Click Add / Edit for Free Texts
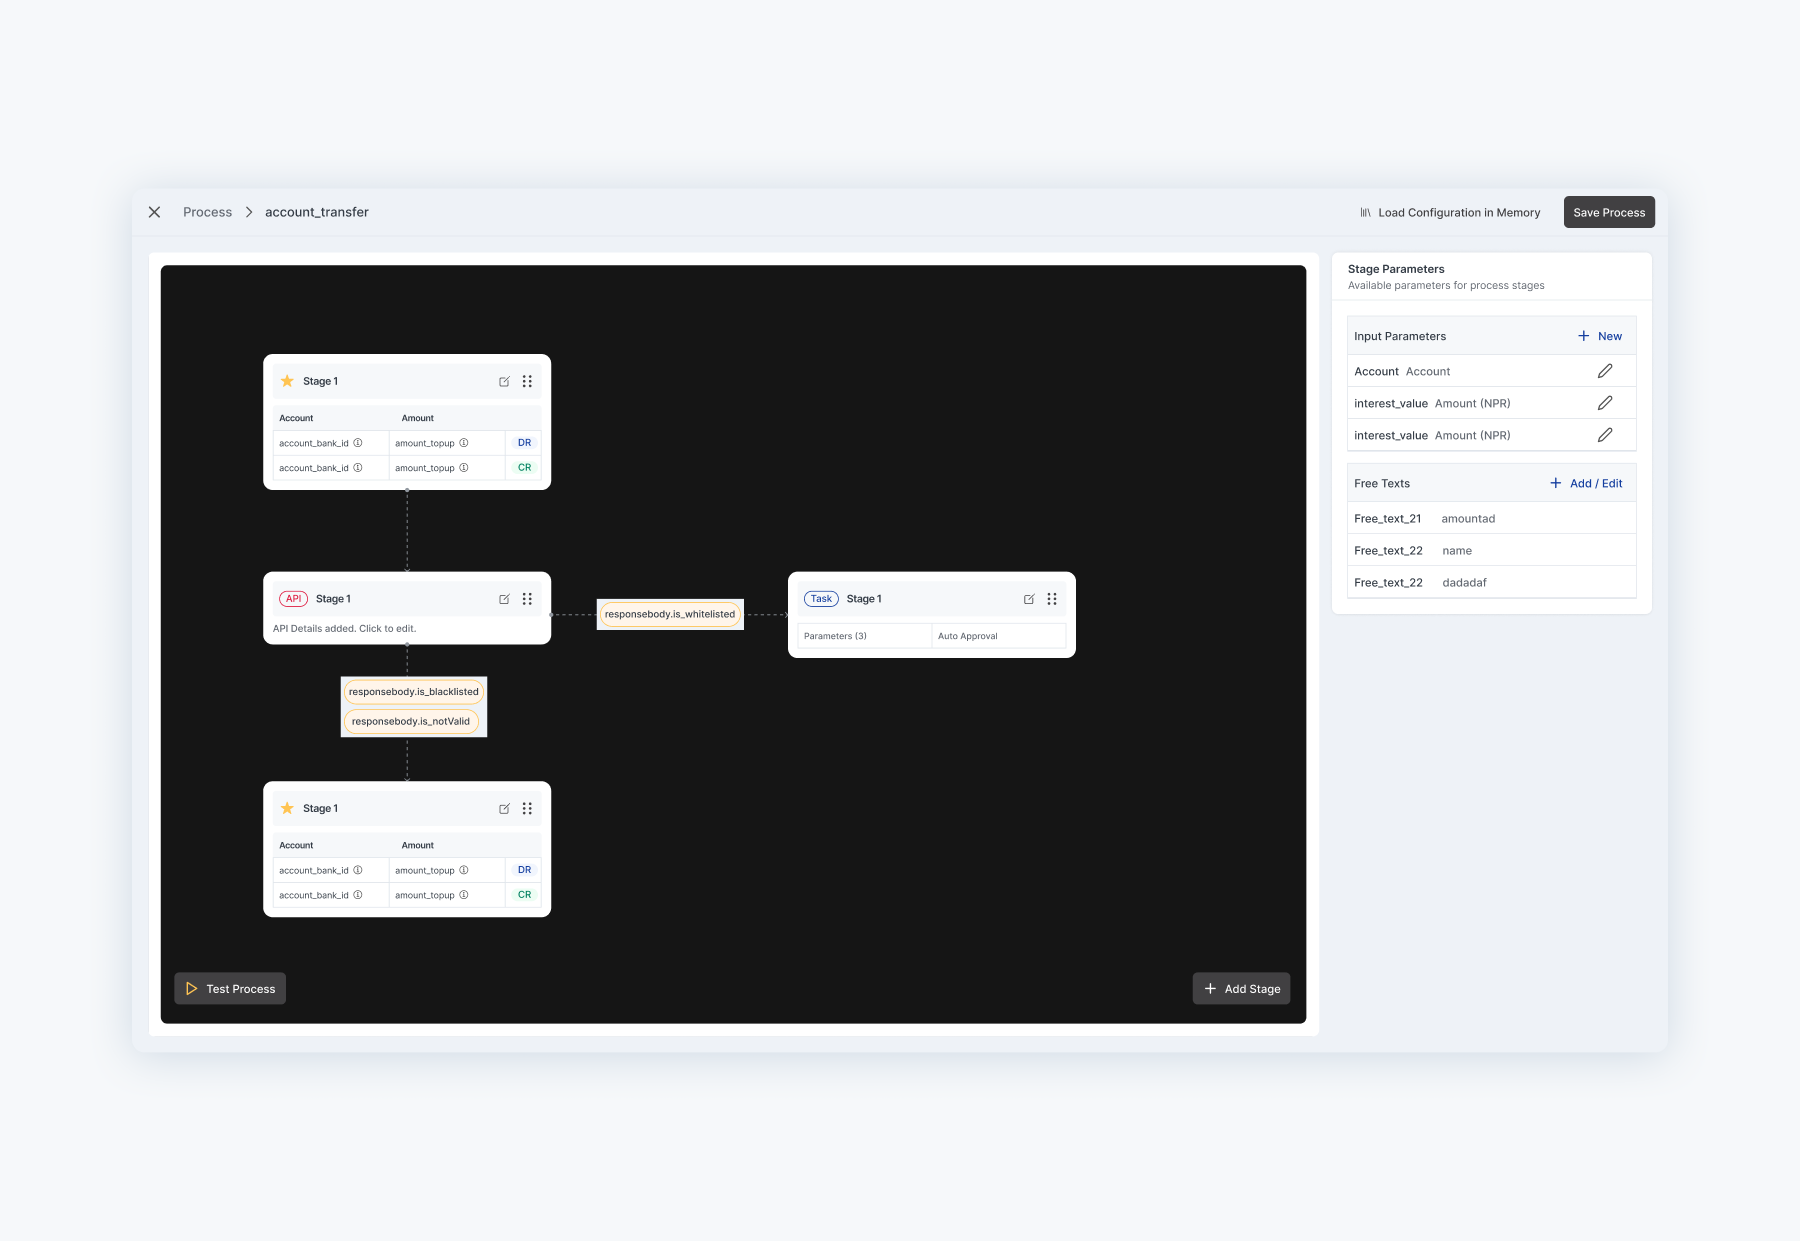Image resolution: width=1800 pixels, height=1241 pixels. click(1586, 483)
